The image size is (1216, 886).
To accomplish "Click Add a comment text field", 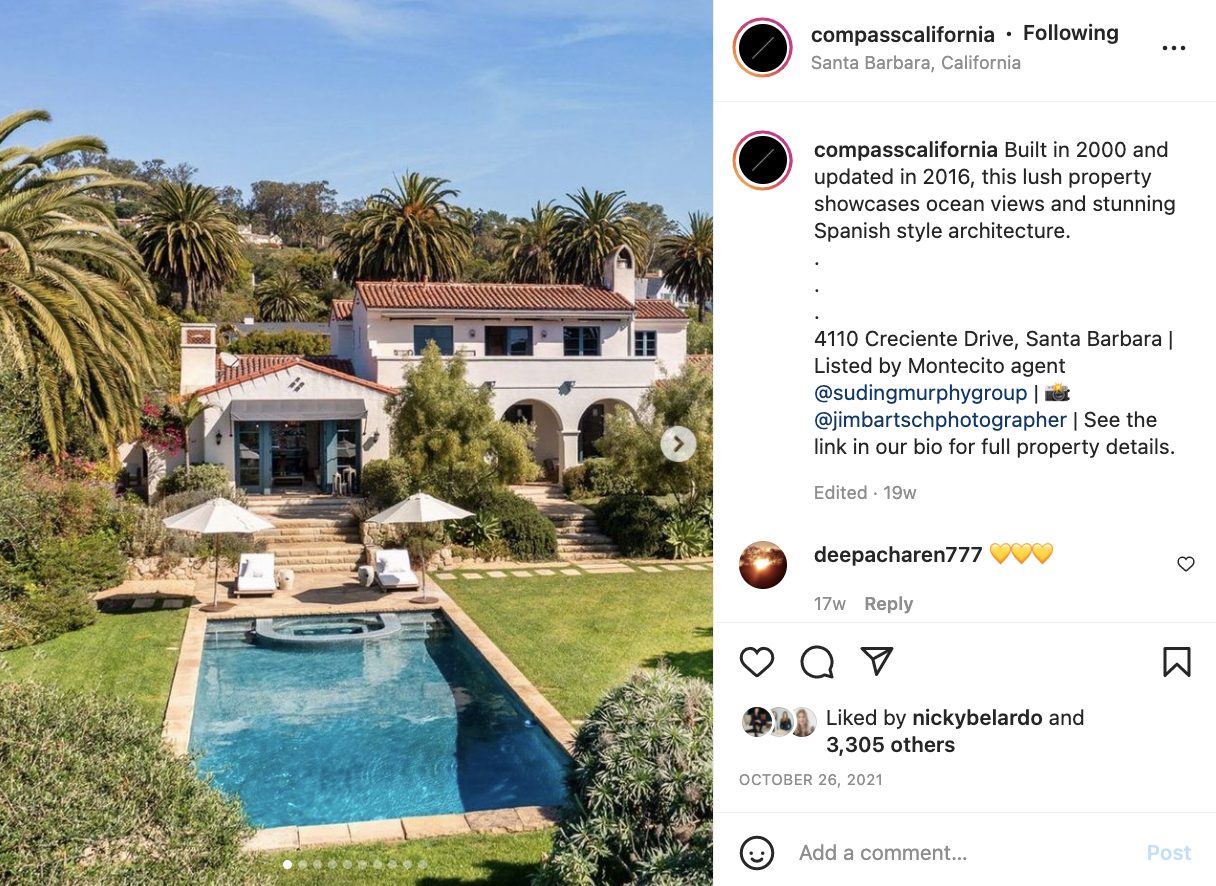I will [x=965, y=853].
